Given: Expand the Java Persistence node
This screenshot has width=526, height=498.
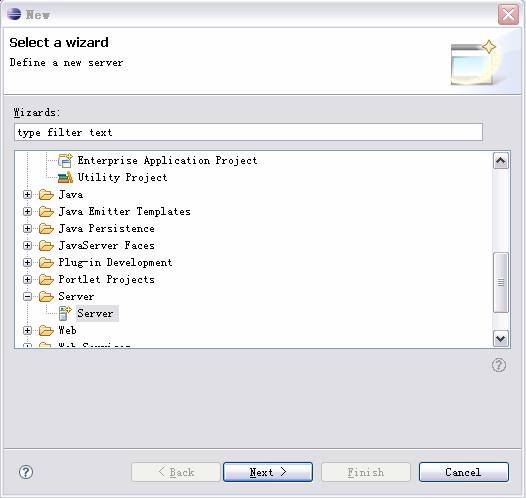Looking at the screenshot, I should click(28, 229).
